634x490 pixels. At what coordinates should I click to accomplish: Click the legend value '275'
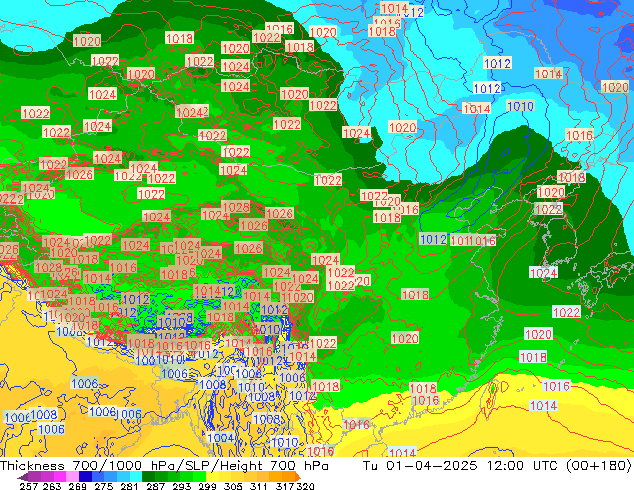(104, 486)
